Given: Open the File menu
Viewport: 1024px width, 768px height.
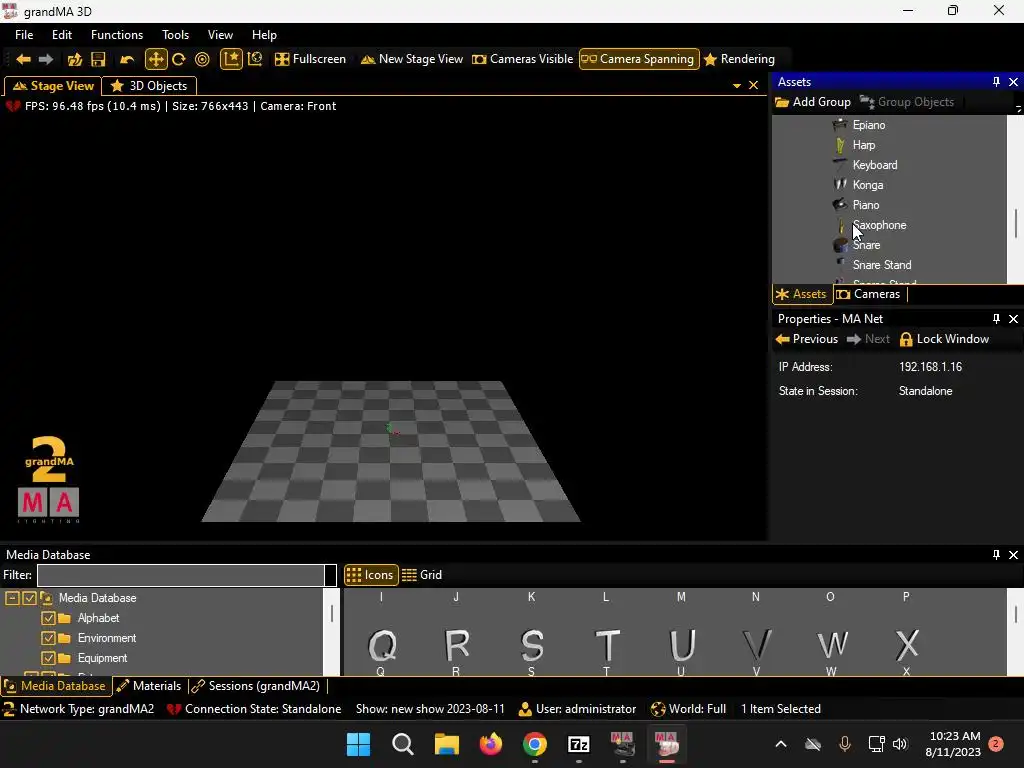Looking at the screenshot, I should point(24,35).
